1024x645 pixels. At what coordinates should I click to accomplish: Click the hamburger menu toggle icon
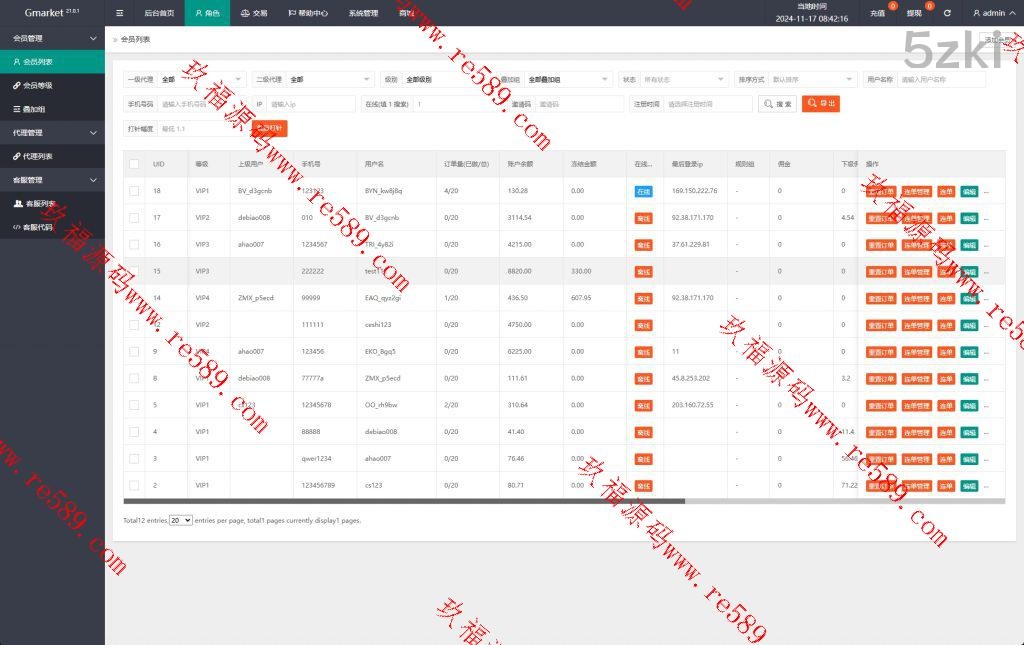pos(120,14)
